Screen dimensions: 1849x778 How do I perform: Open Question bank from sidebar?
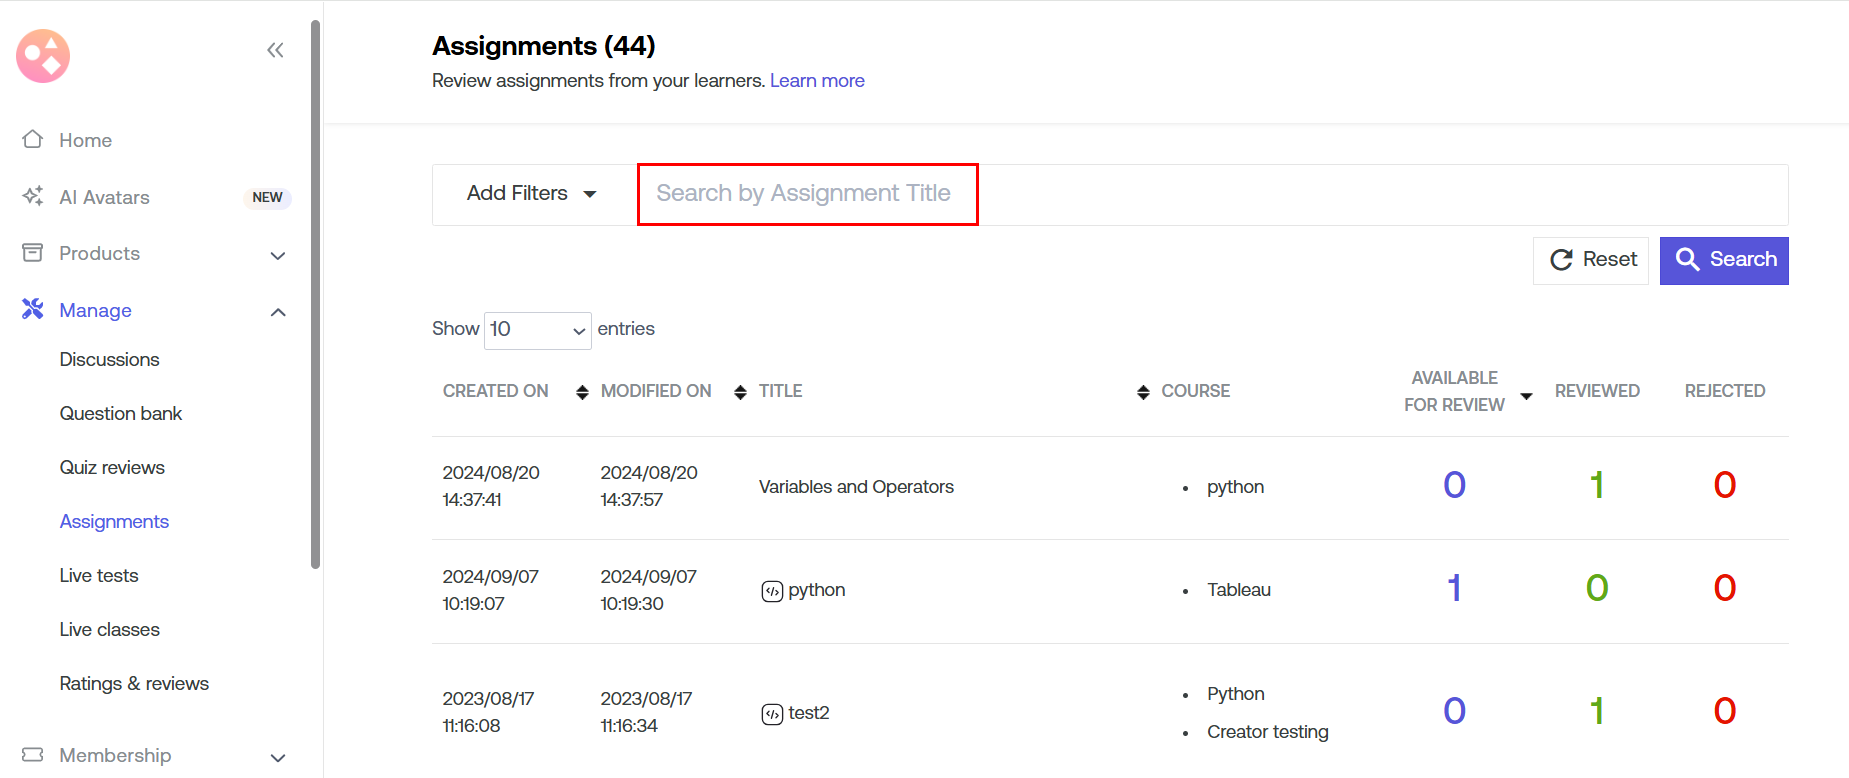pos(121,414)
